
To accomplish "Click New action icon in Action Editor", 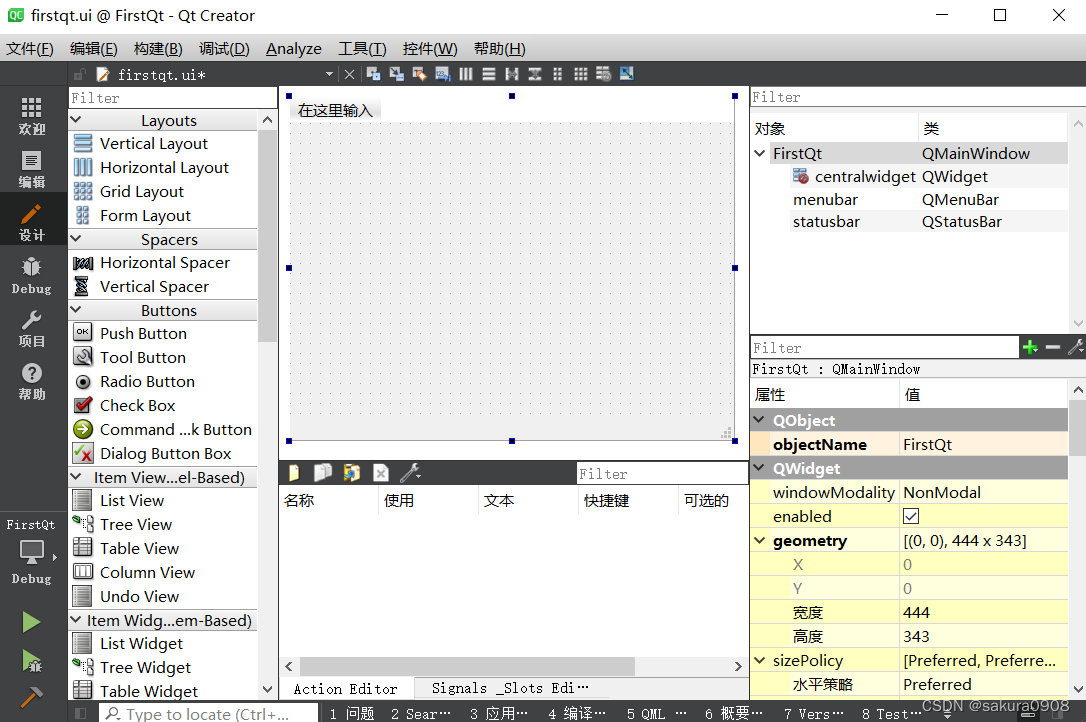I will [294, 473].
